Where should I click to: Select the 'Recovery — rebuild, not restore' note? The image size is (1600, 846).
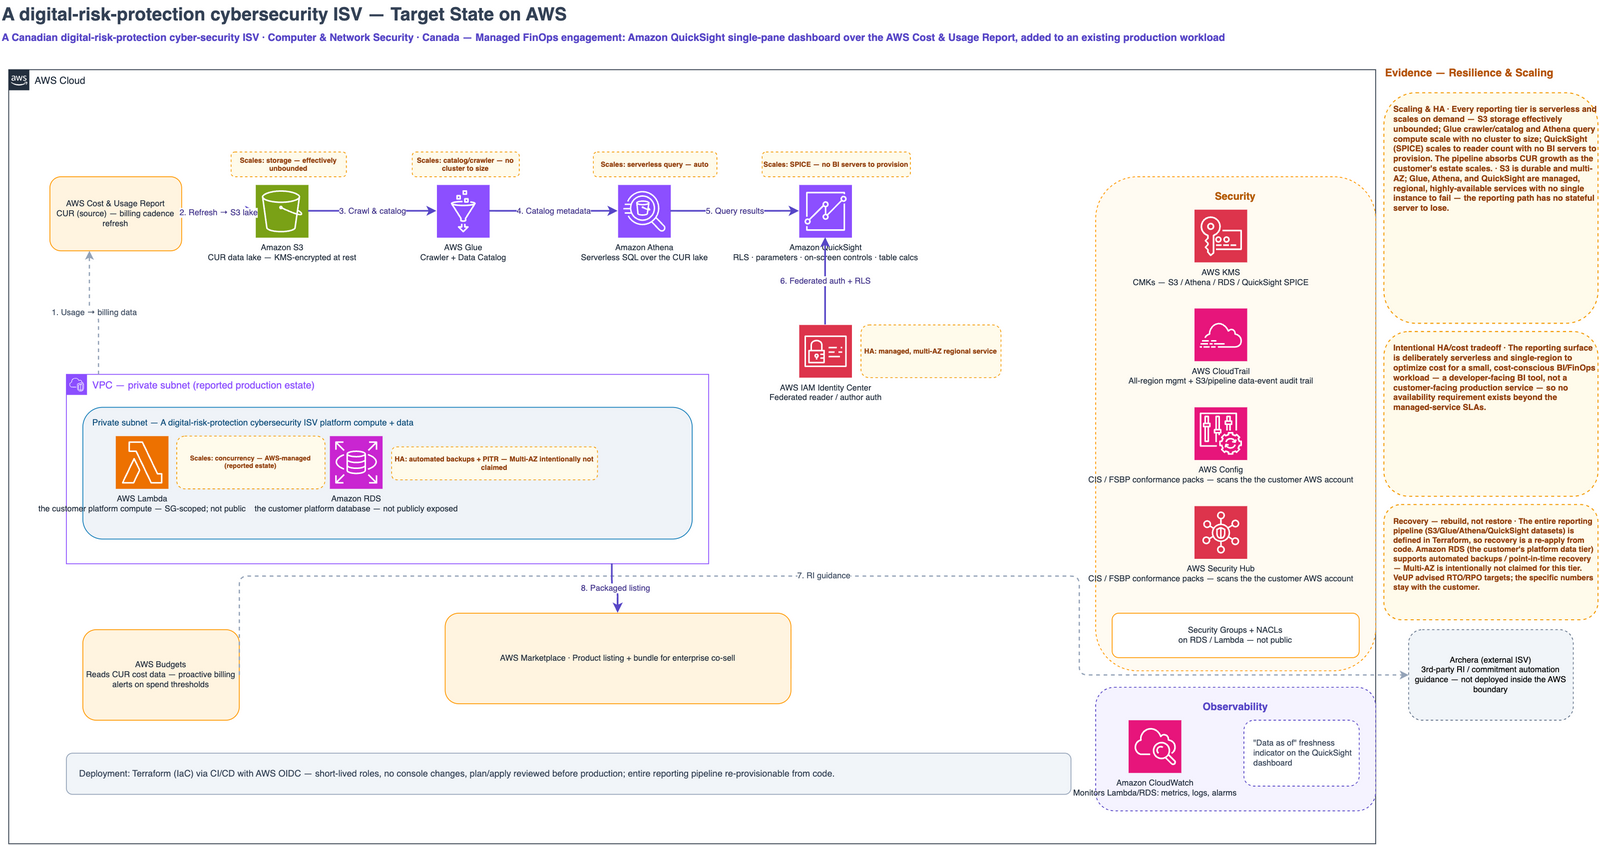click(x=1491, y=563)
